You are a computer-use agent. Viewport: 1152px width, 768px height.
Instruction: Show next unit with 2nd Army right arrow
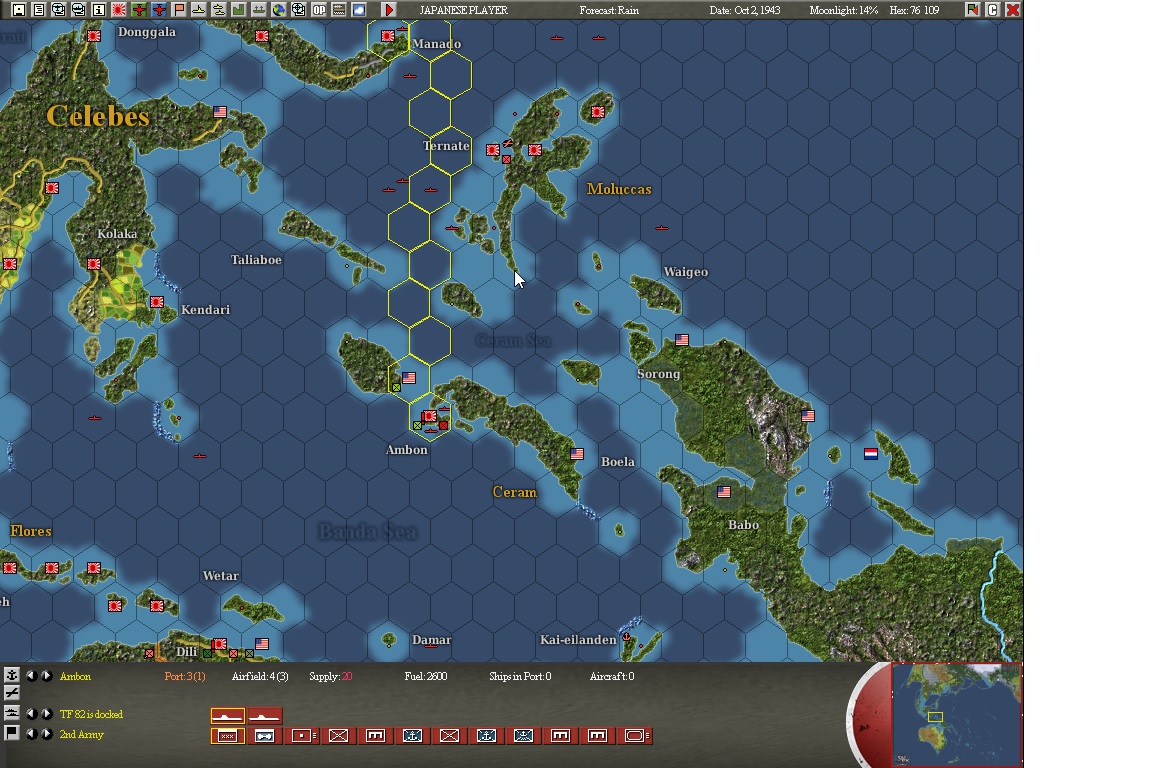pyautogui.click(x=46, y=733)
